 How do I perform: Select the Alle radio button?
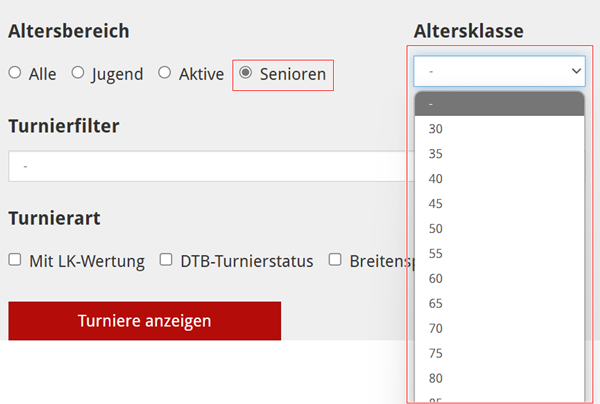15,72
